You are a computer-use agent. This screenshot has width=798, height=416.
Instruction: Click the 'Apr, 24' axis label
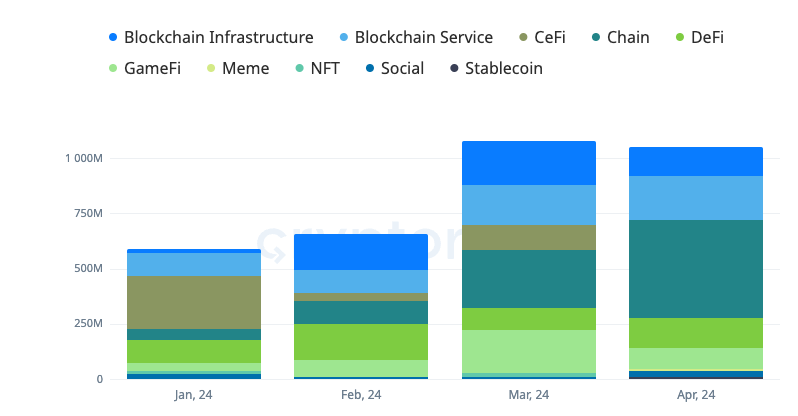[x=696, y=395]
